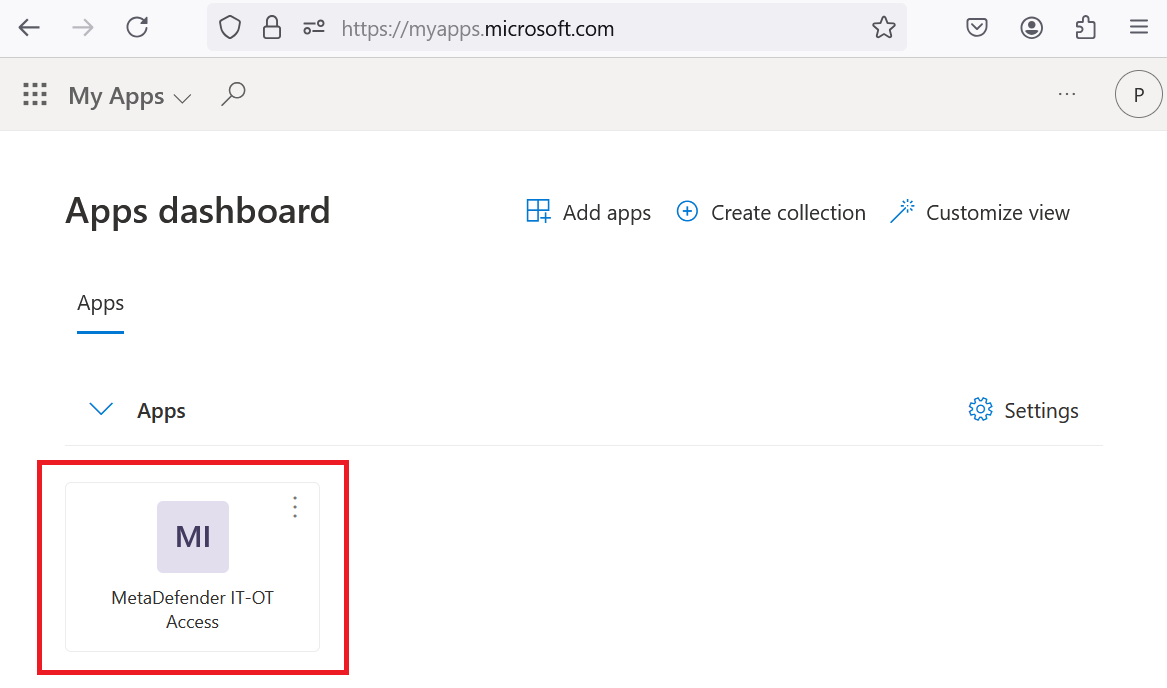Screen dimensions: 1167x688
Task: Open the Save to Pocket icon
Action: click(976, 28)
